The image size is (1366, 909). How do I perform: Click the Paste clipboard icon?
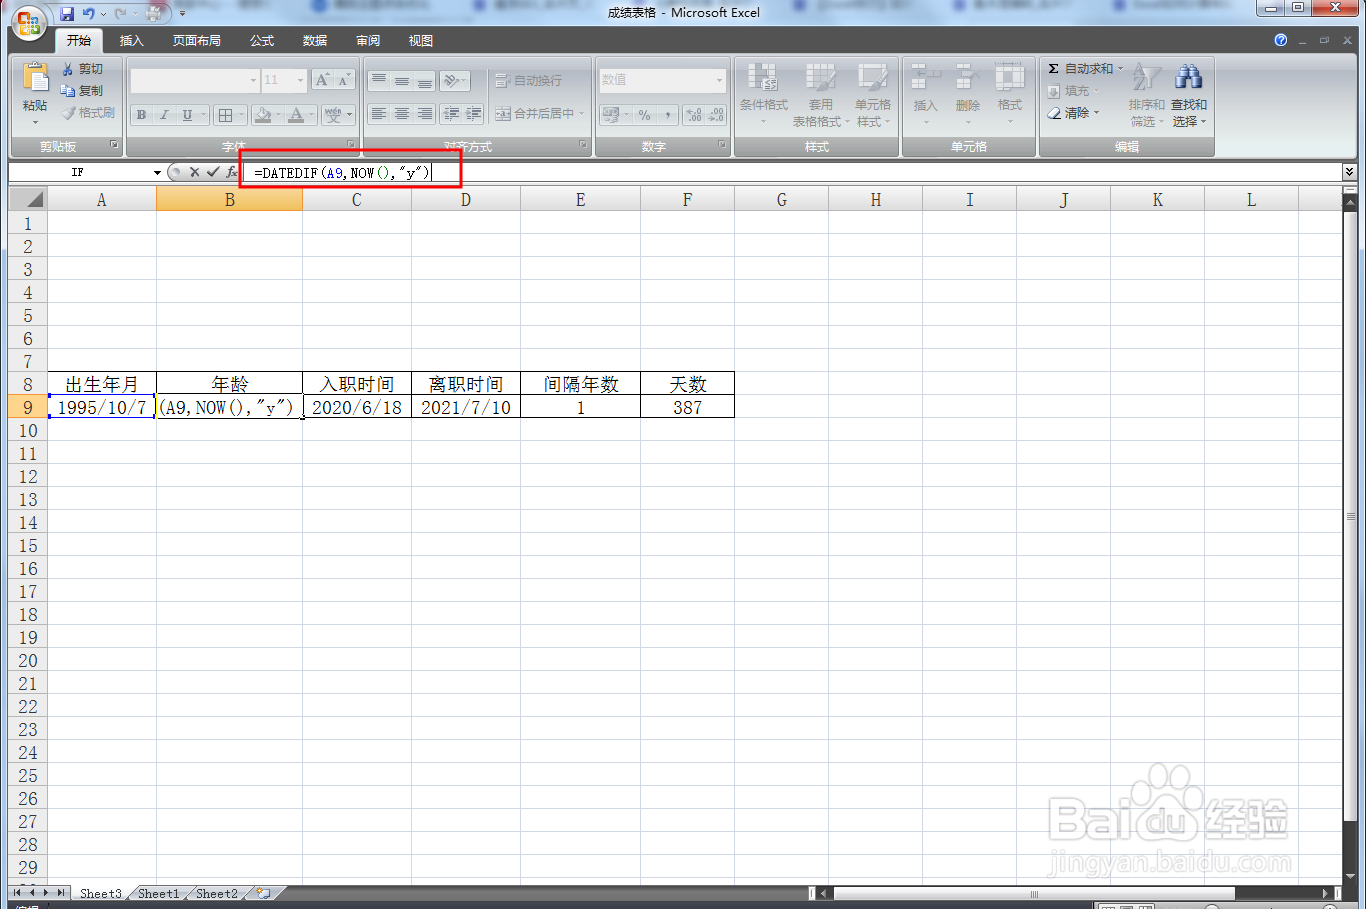tap(35, 78)
